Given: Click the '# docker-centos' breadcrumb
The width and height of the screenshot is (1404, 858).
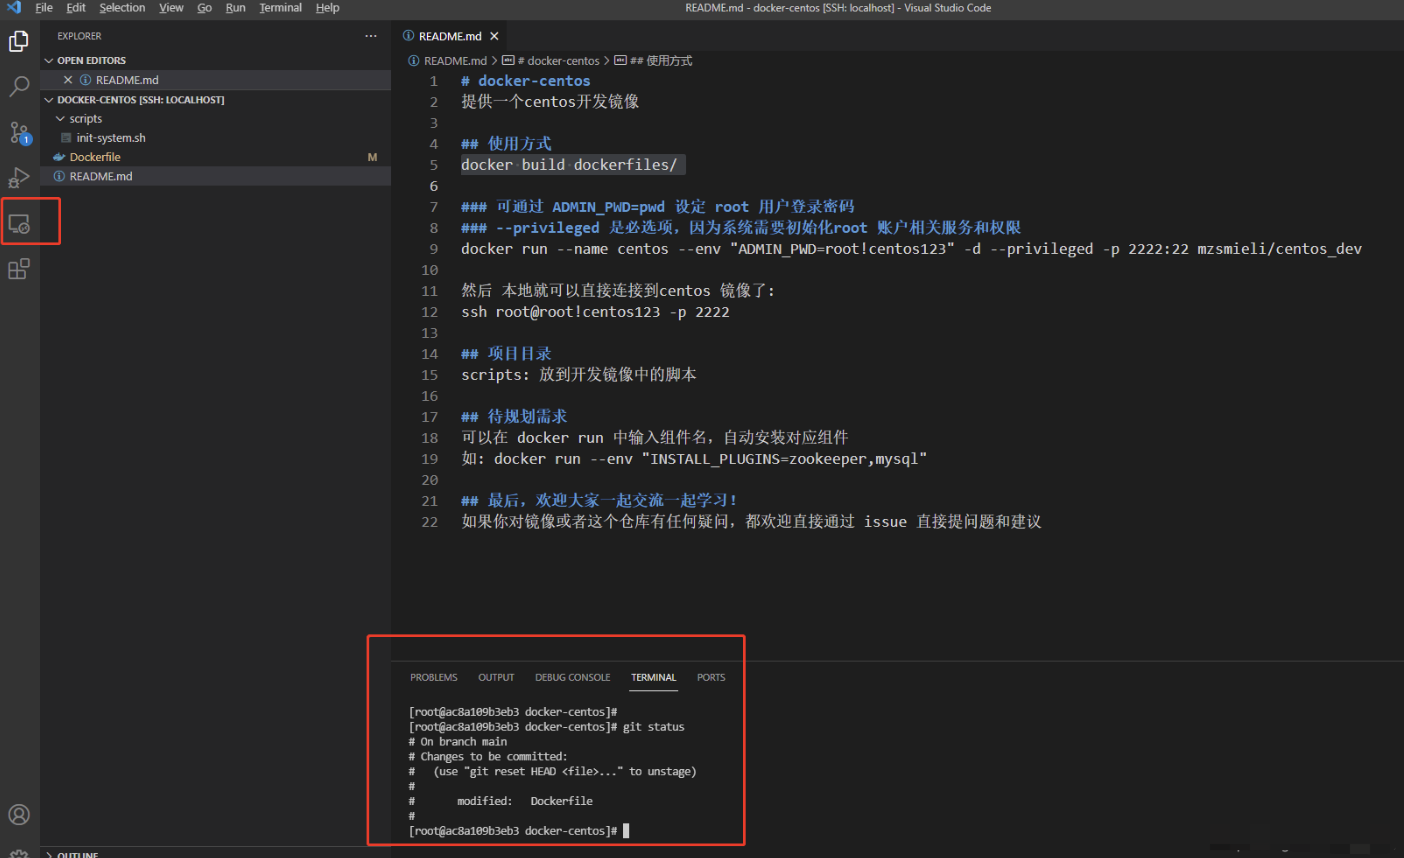Looking at the screenshot, I should click(x=558, y=61).
